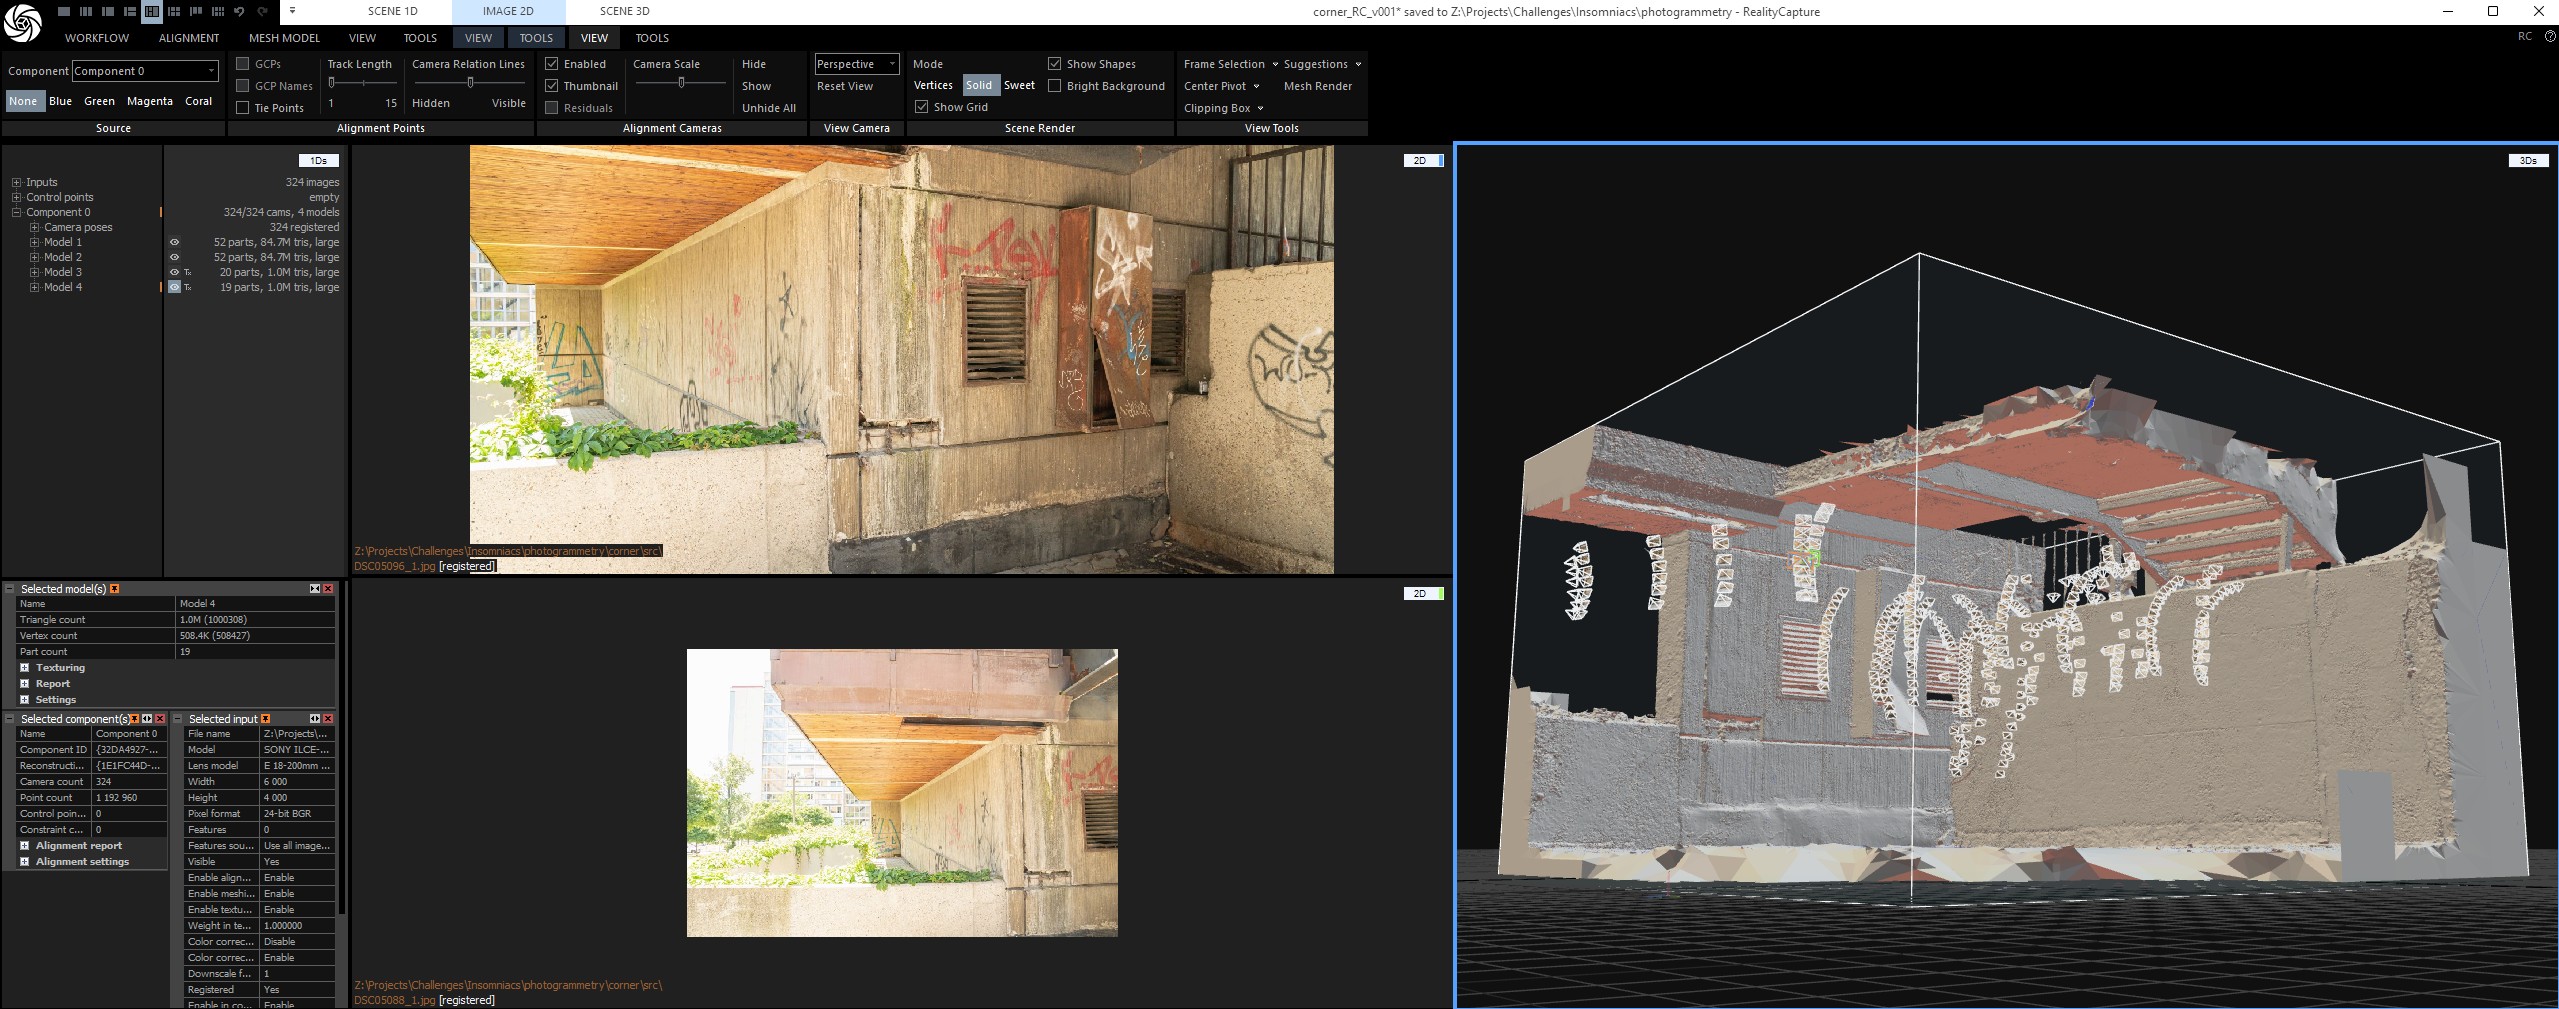Switch to the SCENE 3D tab

coord(624,11)
